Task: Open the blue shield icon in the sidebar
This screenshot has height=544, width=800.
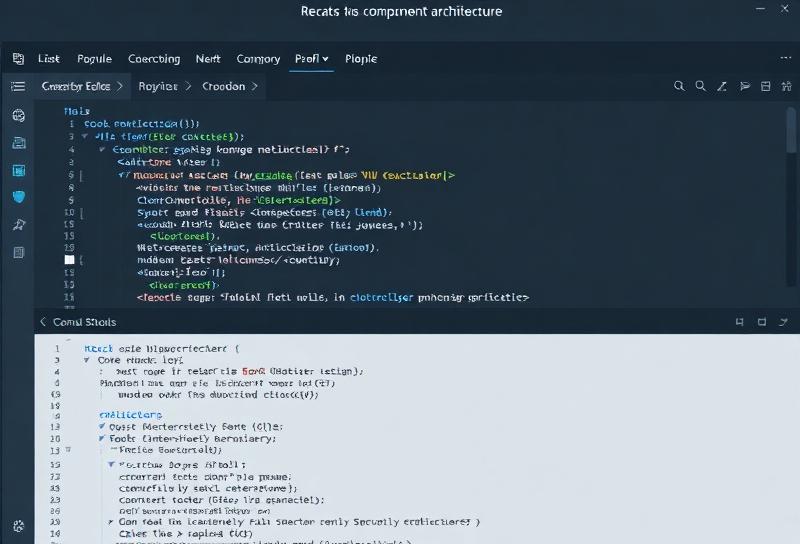Action: 19,197
